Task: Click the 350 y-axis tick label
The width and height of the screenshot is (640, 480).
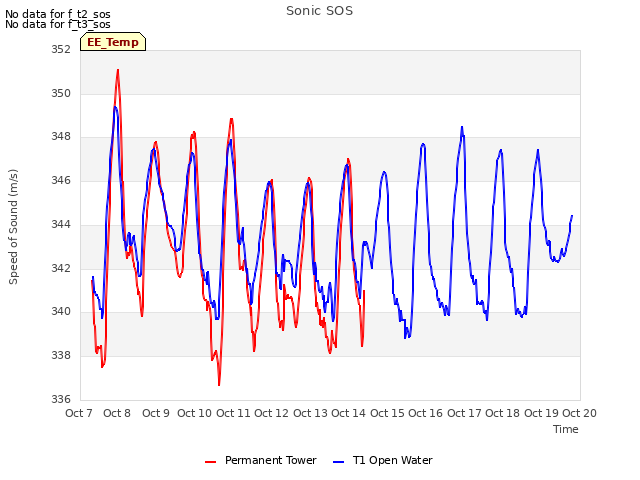Action: pos(61,93)
